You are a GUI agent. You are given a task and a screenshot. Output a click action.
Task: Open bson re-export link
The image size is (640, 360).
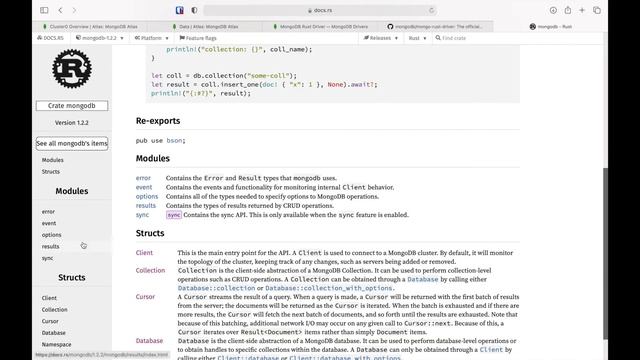tap(174, 140)
